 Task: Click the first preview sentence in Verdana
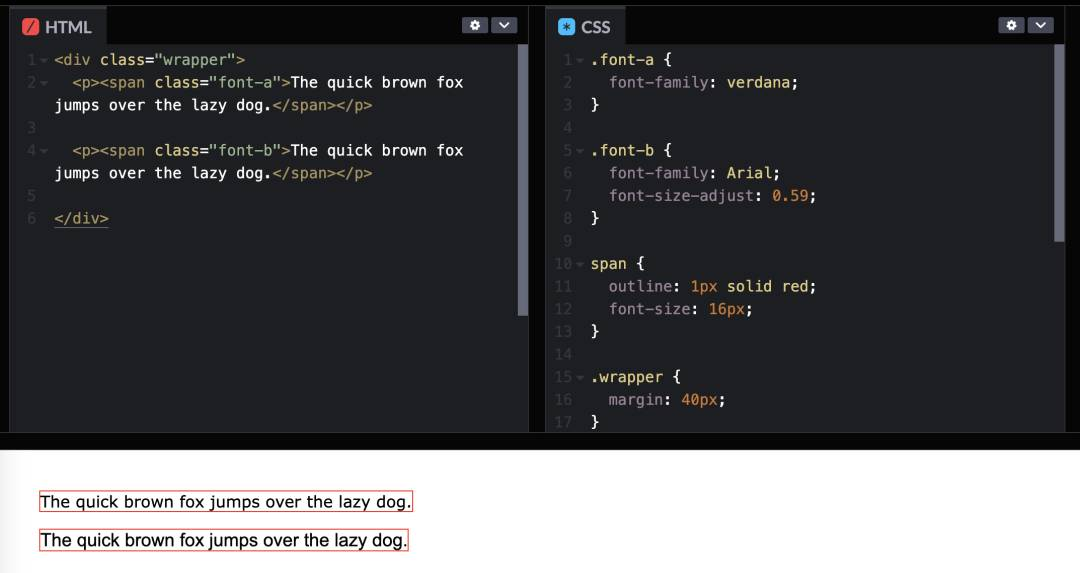(226, 501)
